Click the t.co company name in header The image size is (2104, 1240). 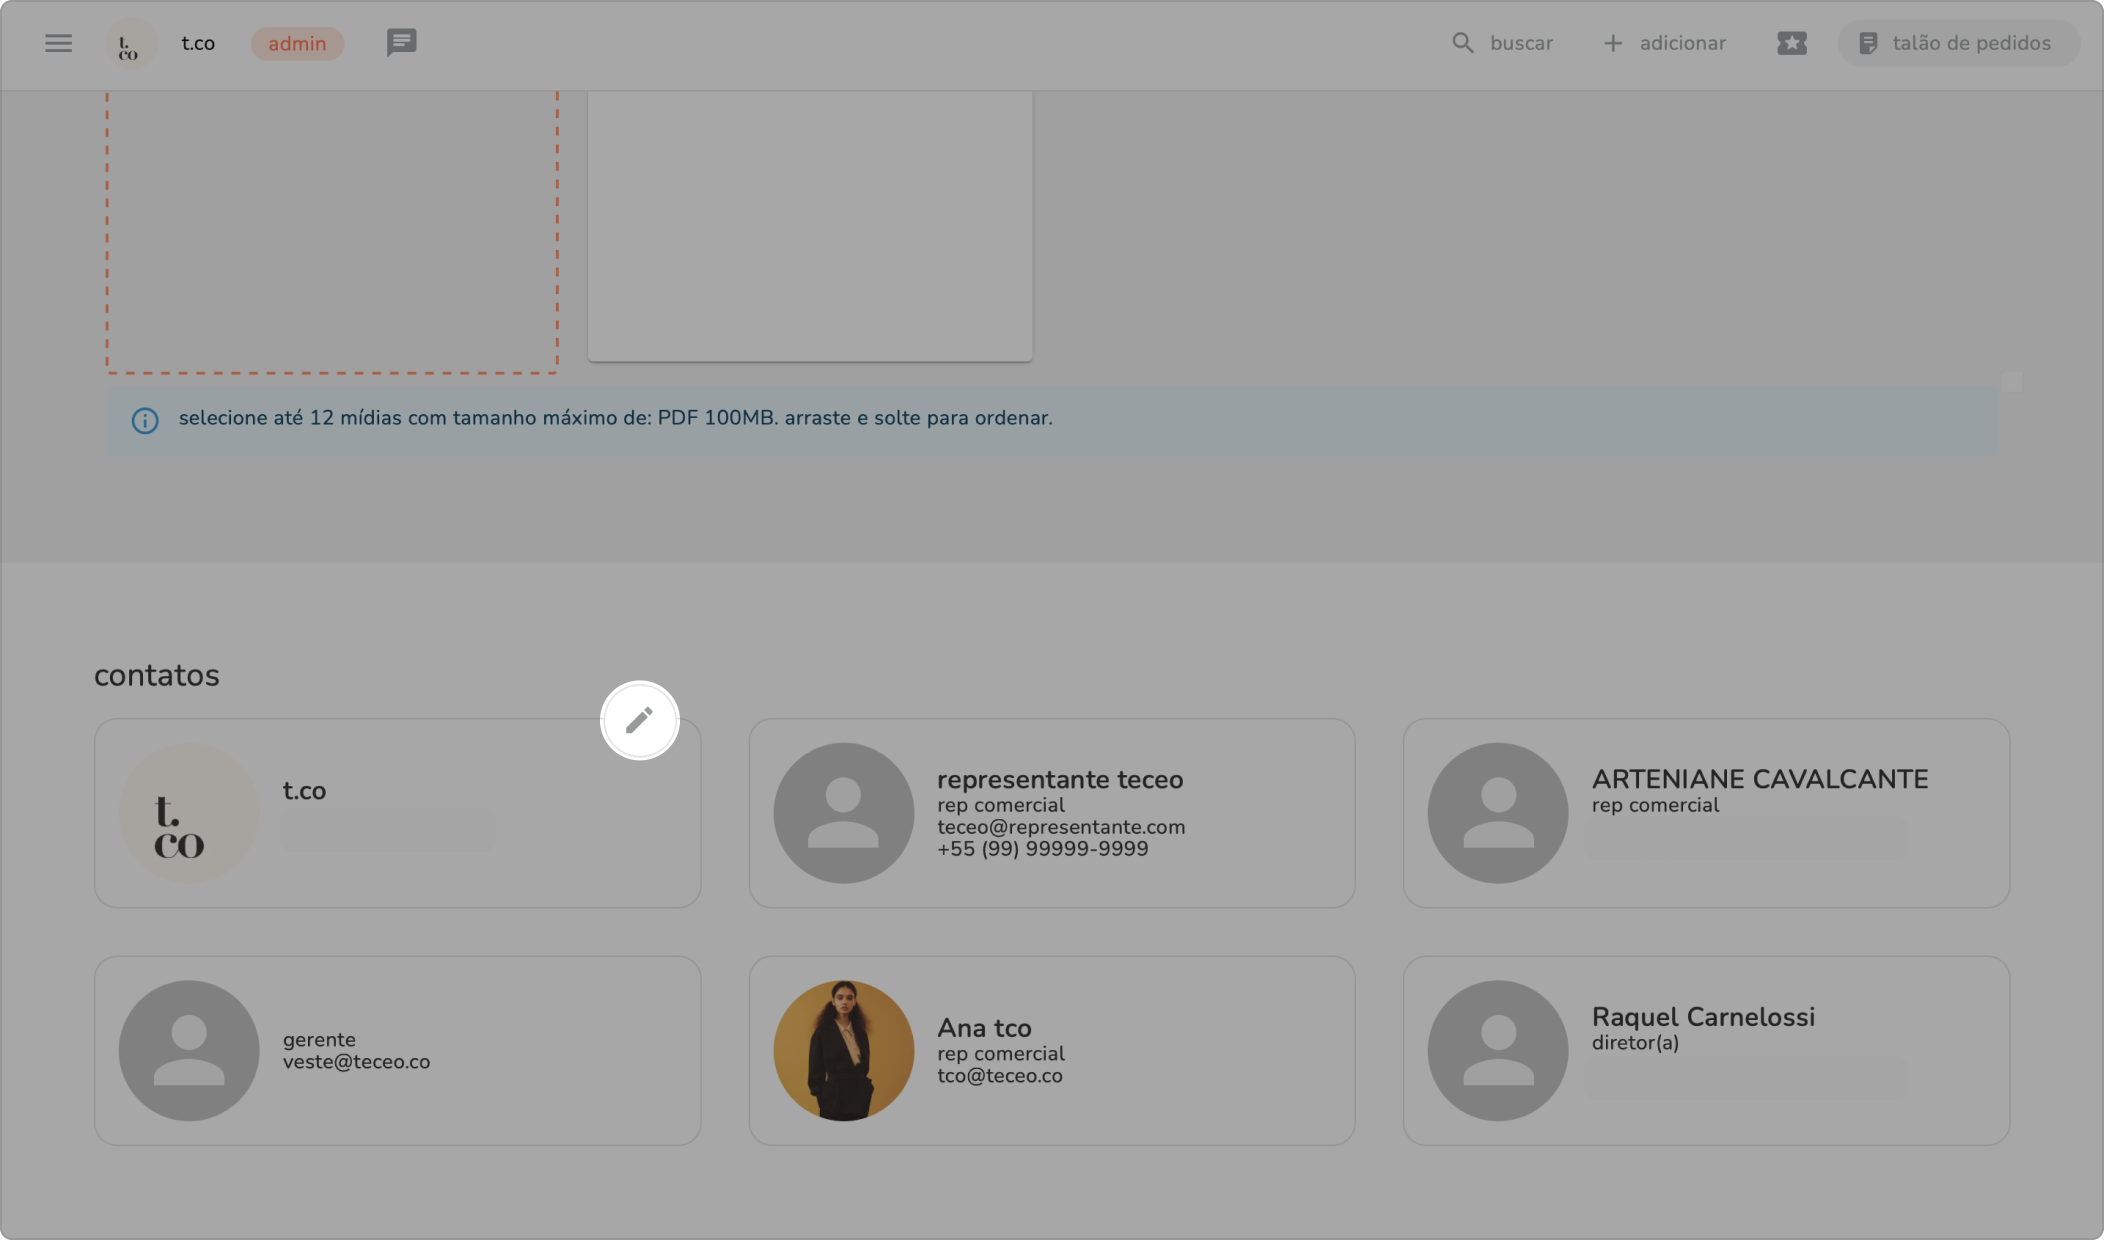(x=198, y=43)
